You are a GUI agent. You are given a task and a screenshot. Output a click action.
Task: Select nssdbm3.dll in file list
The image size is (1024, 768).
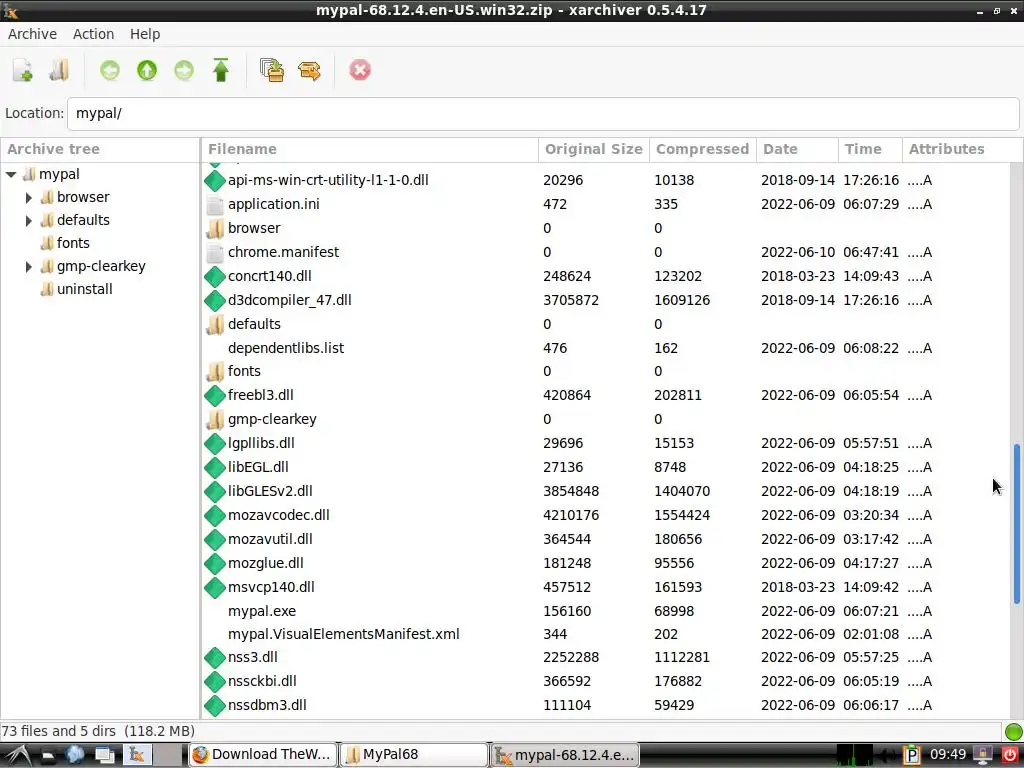point(267,705)
